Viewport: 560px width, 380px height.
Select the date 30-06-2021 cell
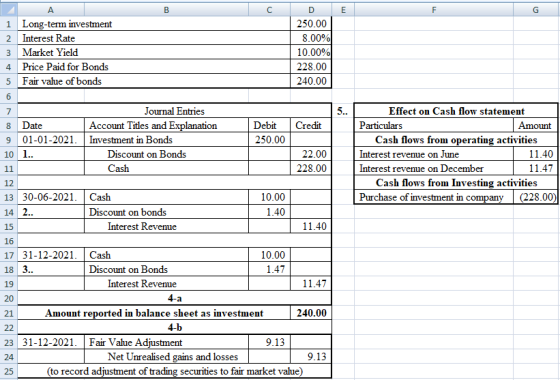click(x=51, y=197)
